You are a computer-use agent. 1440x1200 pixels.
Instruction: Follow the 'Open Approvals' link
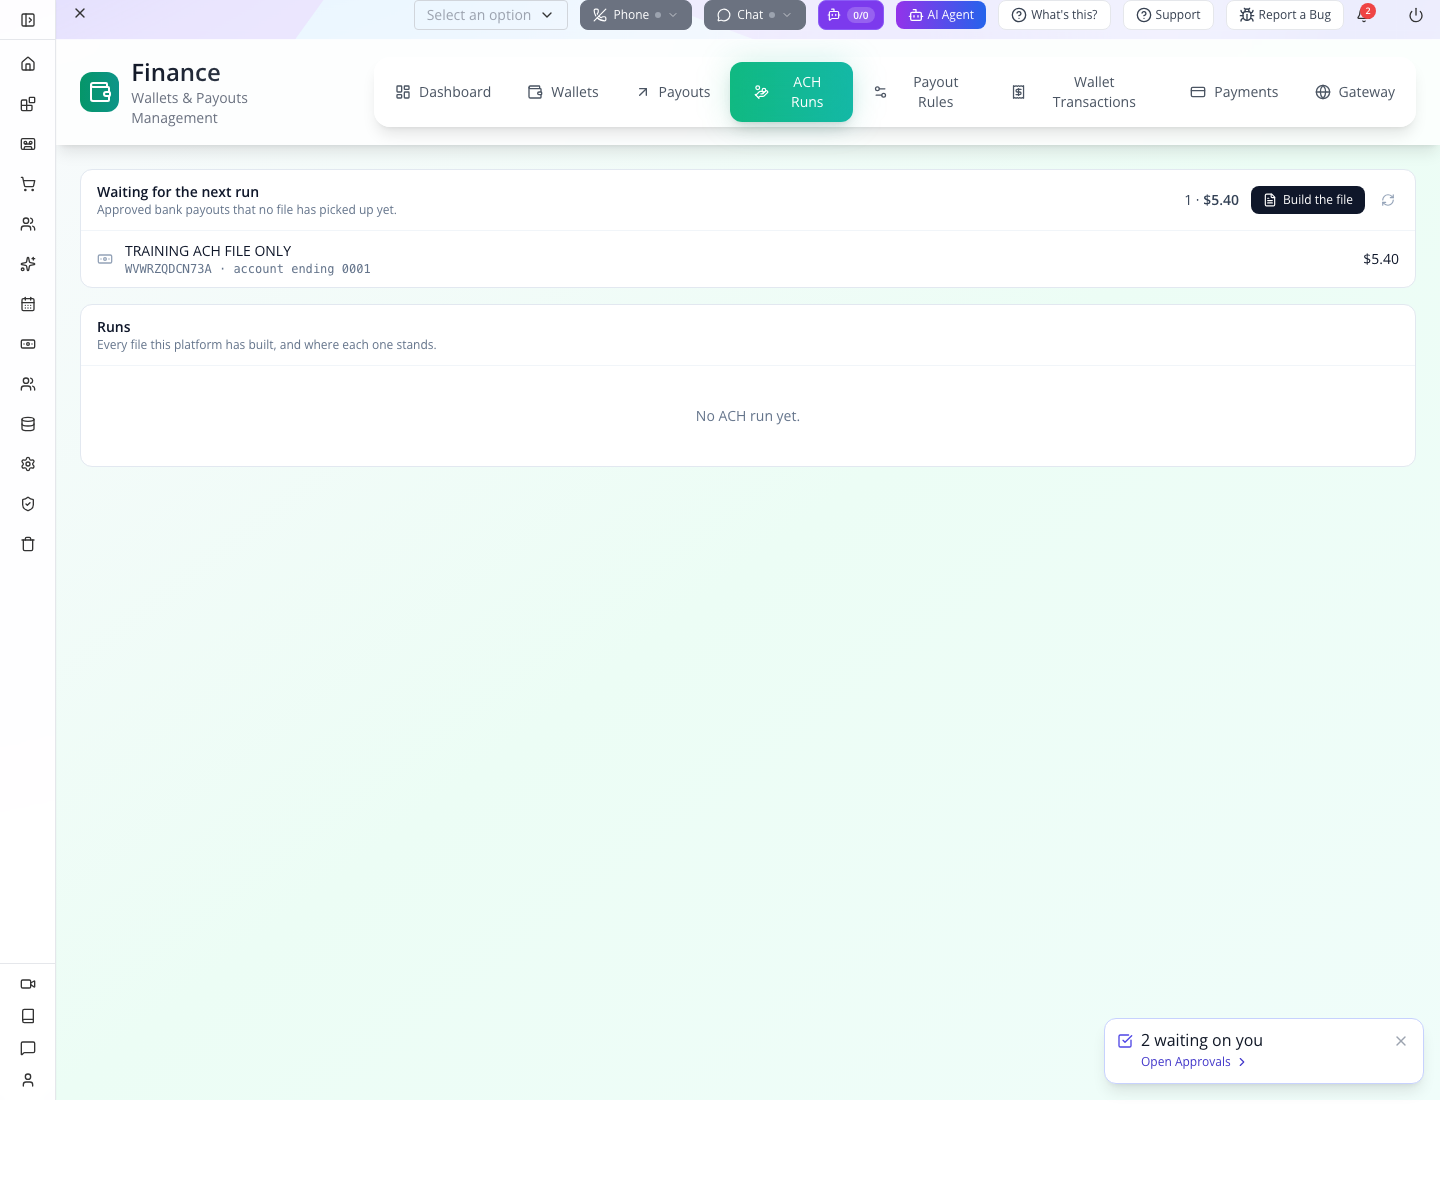pos(1193,1062)
